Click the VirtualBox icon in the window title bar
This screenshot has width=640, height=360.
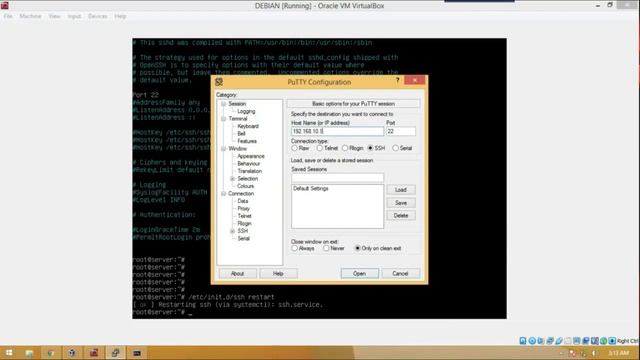(5, 5)
